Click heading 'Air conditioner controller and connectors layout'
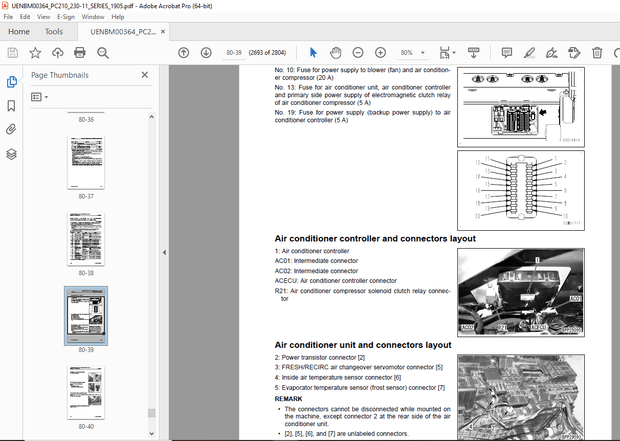 375,238
